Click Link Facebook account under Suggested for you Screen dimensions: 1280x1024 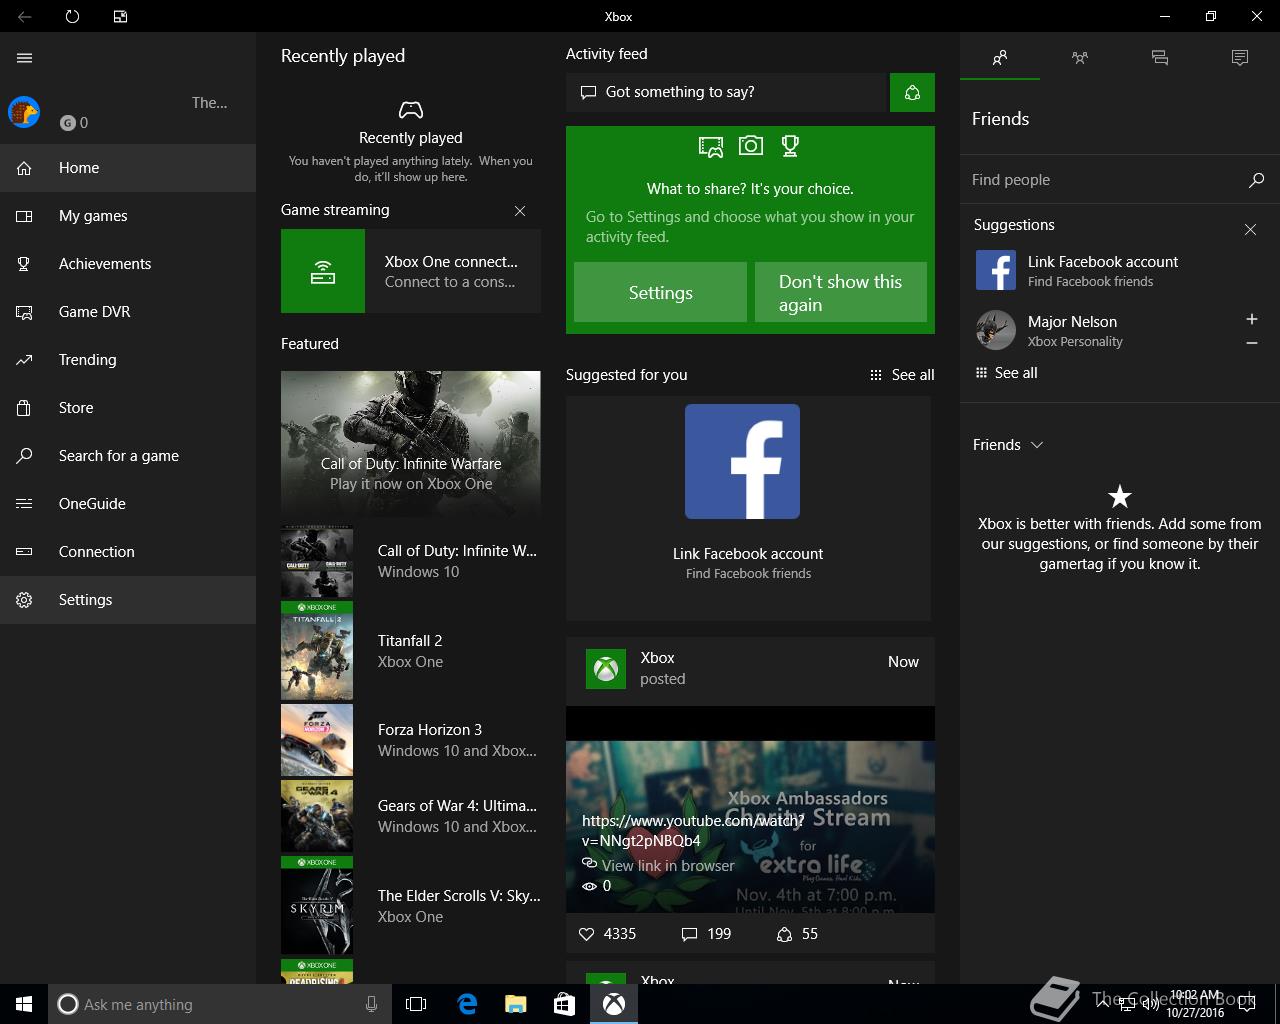(748, 554)
